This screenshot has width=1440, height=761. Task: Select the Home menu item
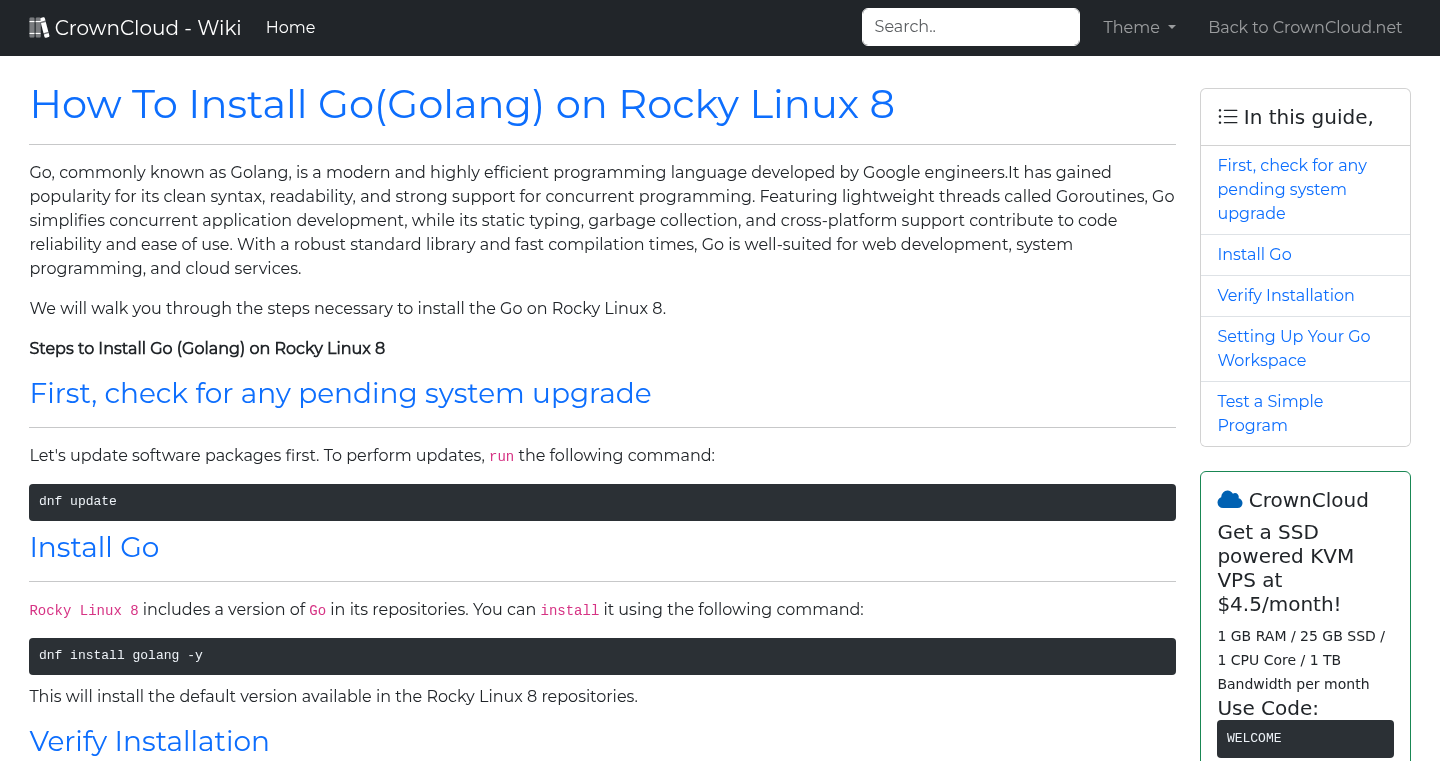290,27
